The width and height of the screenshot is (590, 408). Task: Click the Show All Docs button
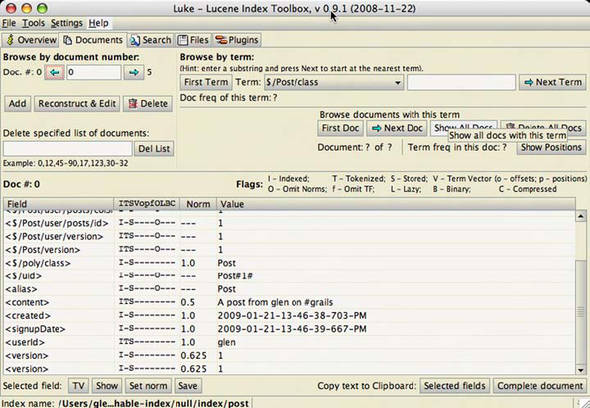tap(464, 126)
